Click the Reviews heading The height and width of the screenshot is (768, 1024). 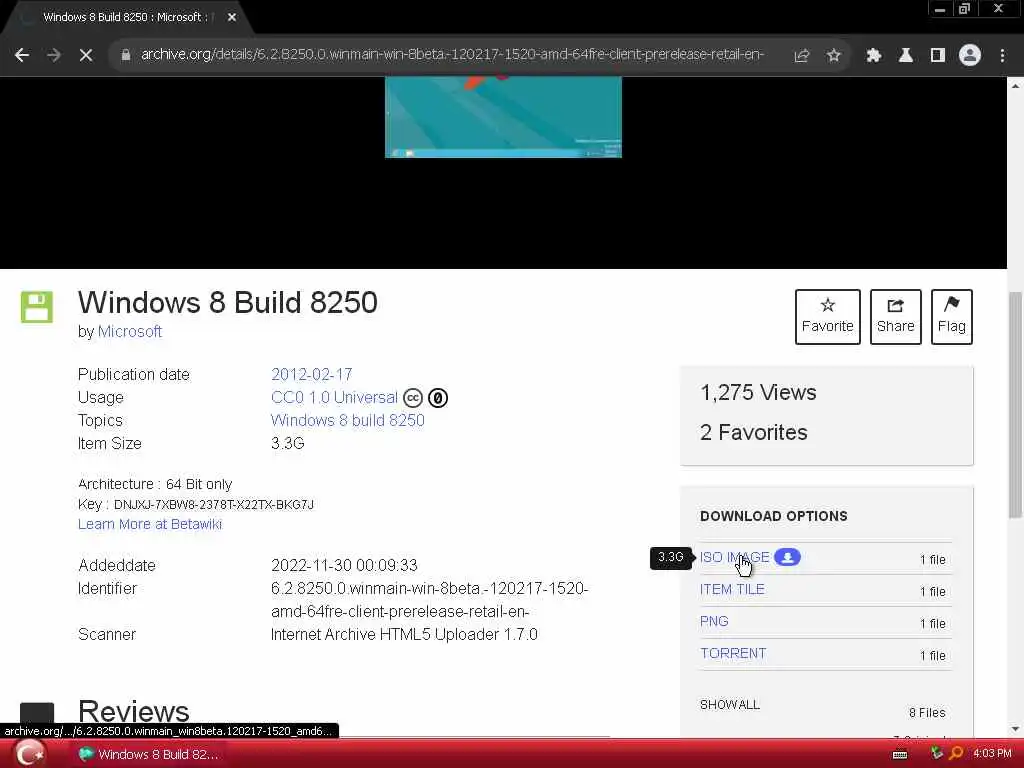(x=134, y=712)
